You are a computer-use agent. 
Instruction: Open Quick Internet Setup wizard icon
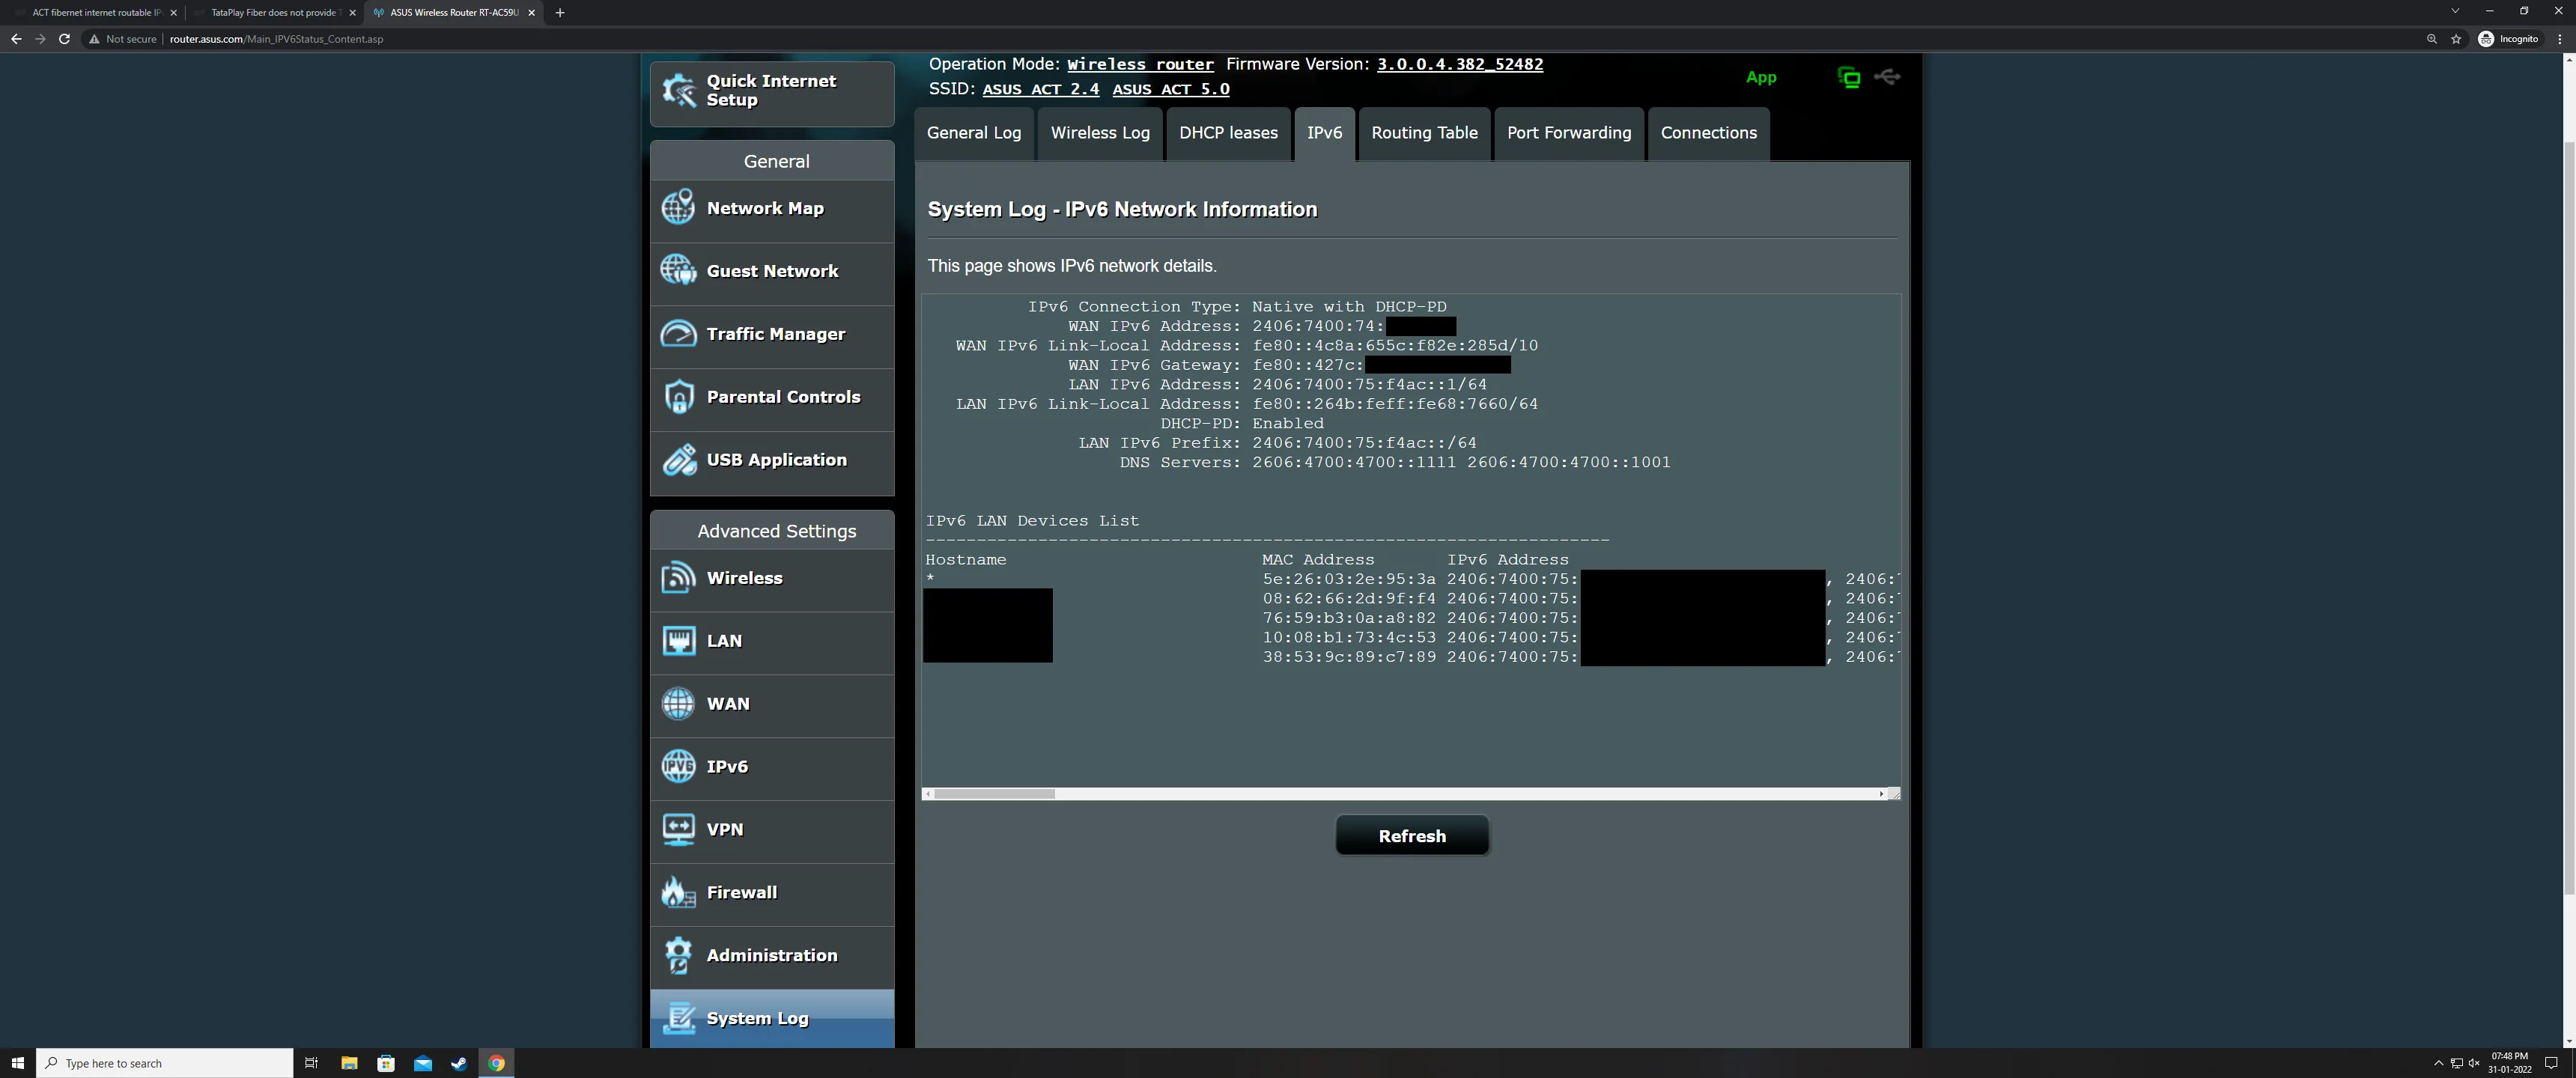tap(679, 91)
